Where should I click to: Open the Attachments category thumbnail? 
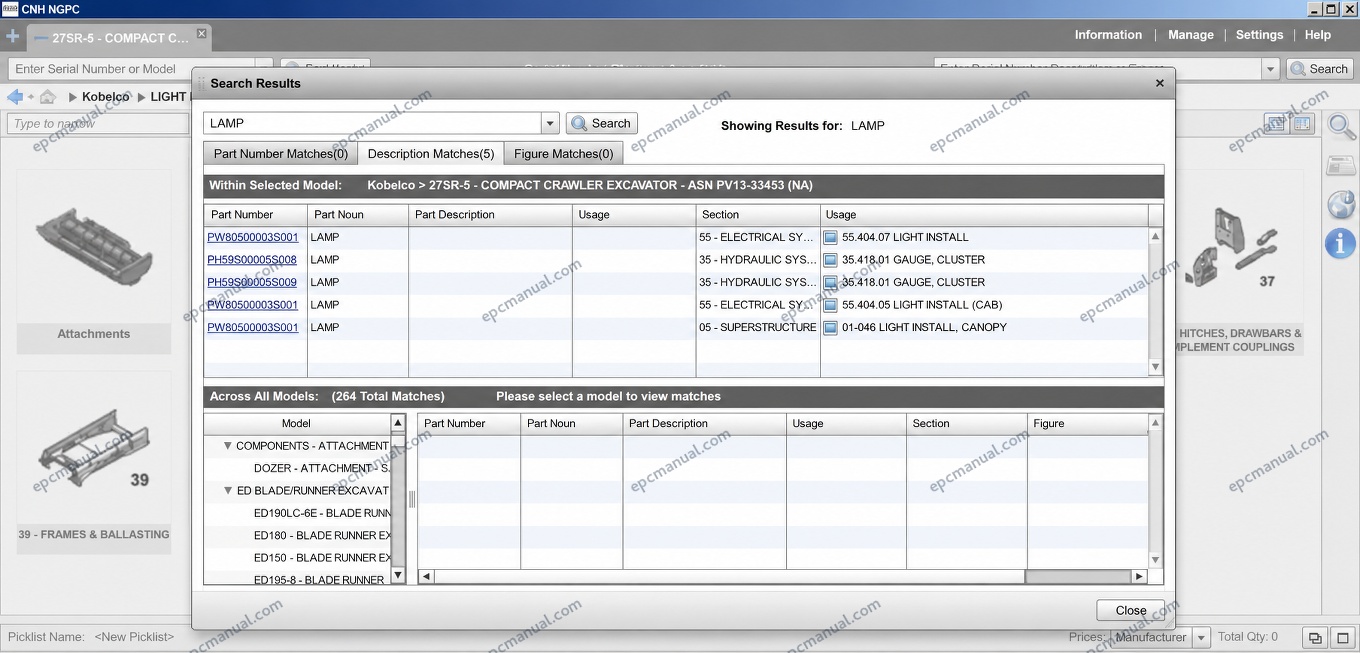click(93, 263)
